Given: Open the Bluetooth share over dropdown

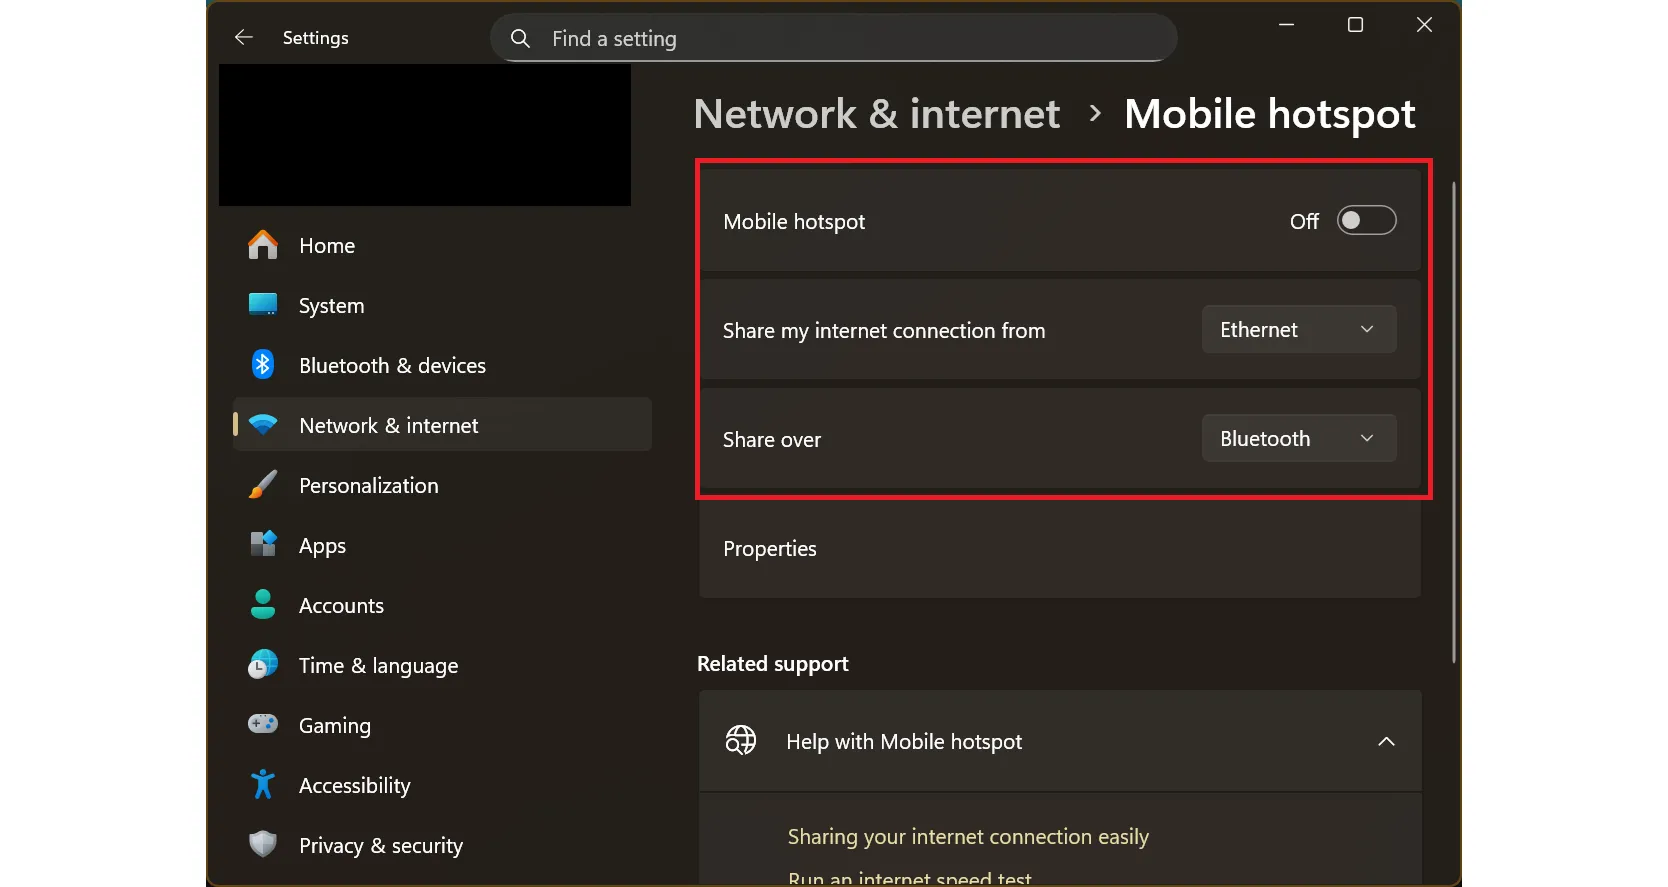Looking at the screenshot, I should click(1298, 439).
